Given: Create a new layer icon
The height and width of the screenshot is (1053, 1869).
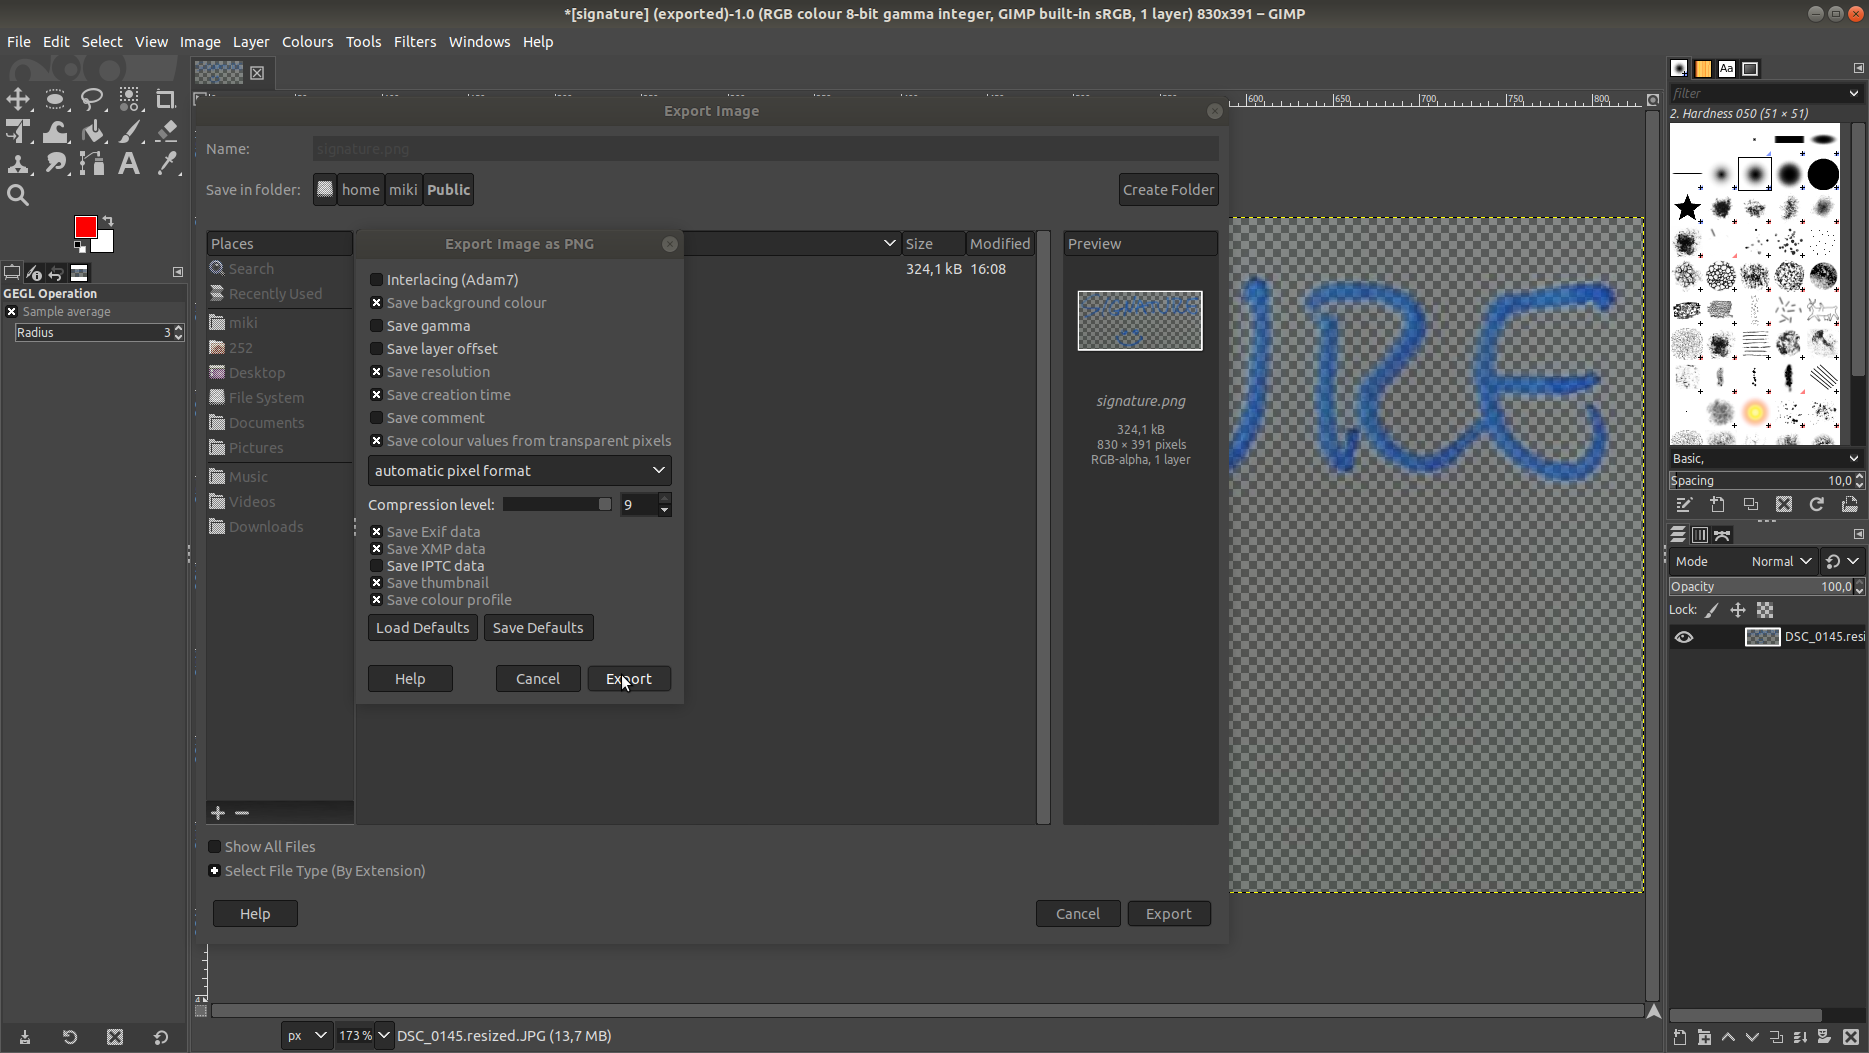Looking at the screenshot, I should pos(1680,1038).
